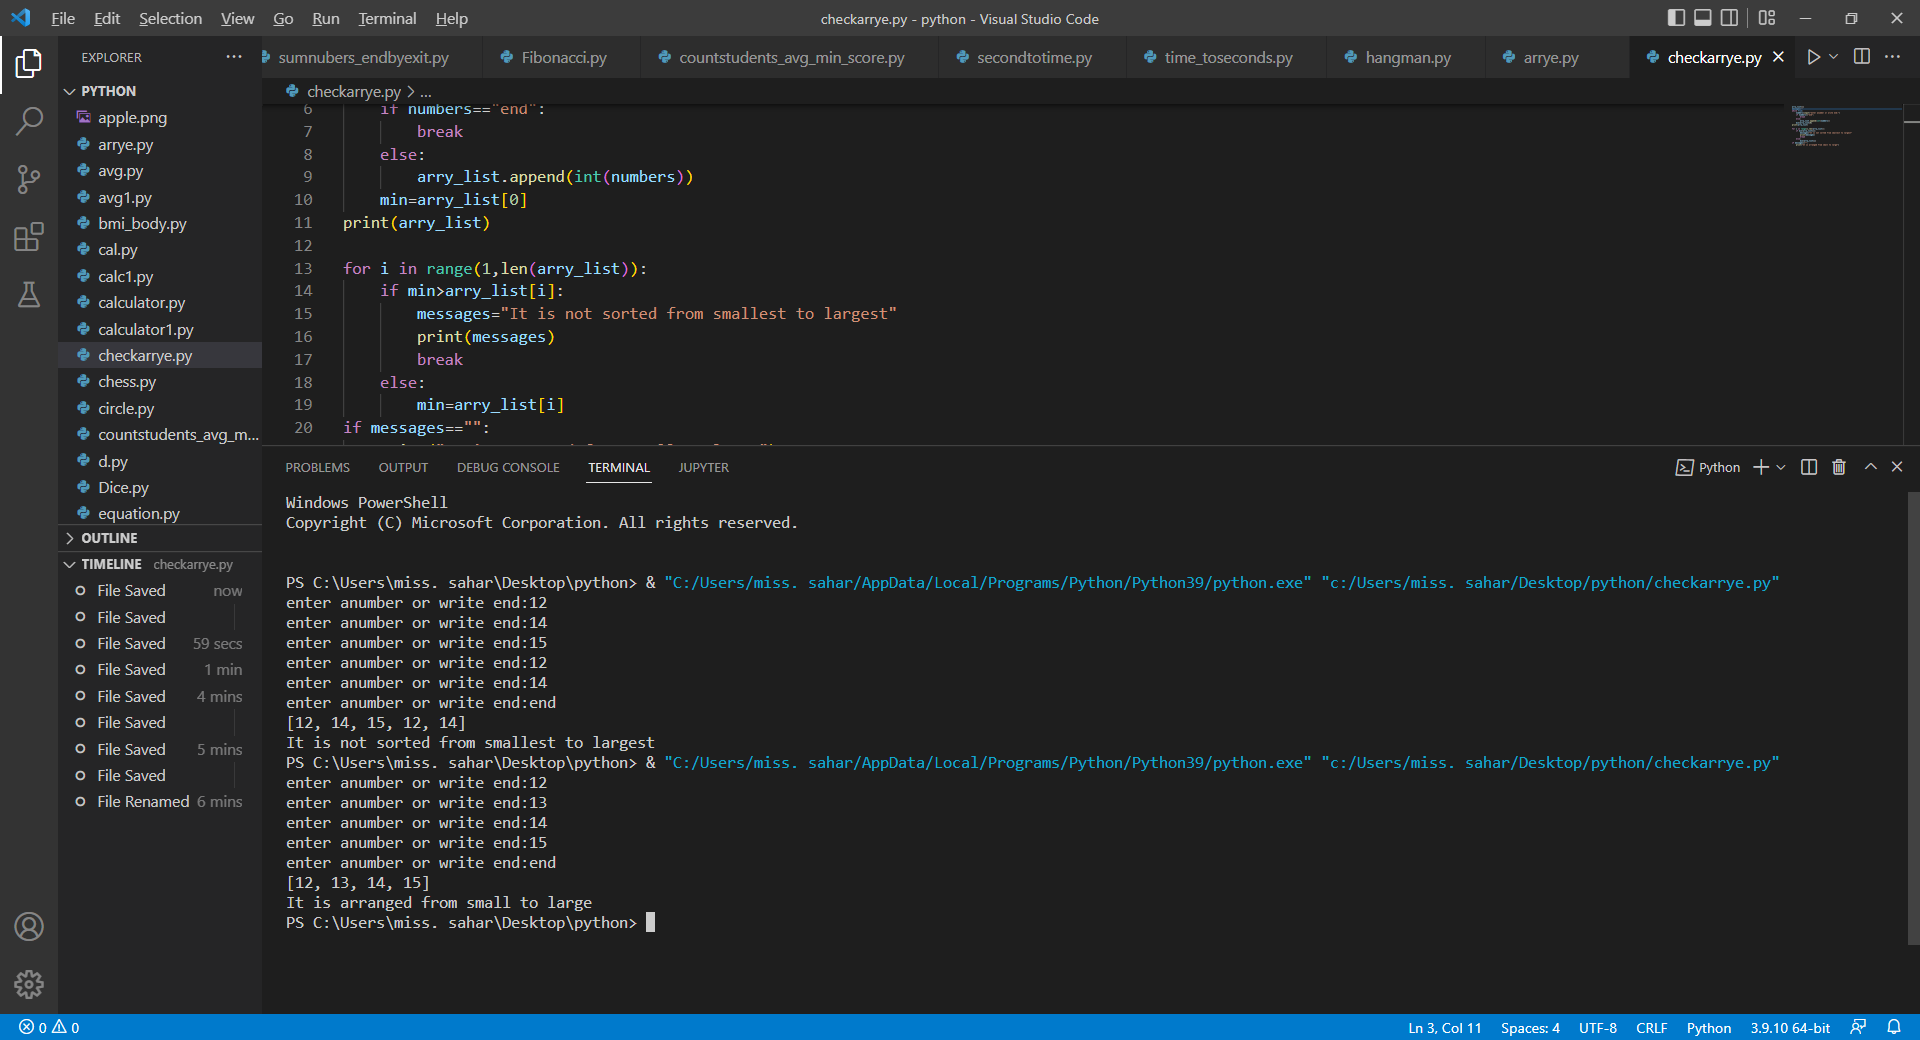Open chess.py in the explorer
This screenshot has width=1920, height=1040.
tap(160, 382)
